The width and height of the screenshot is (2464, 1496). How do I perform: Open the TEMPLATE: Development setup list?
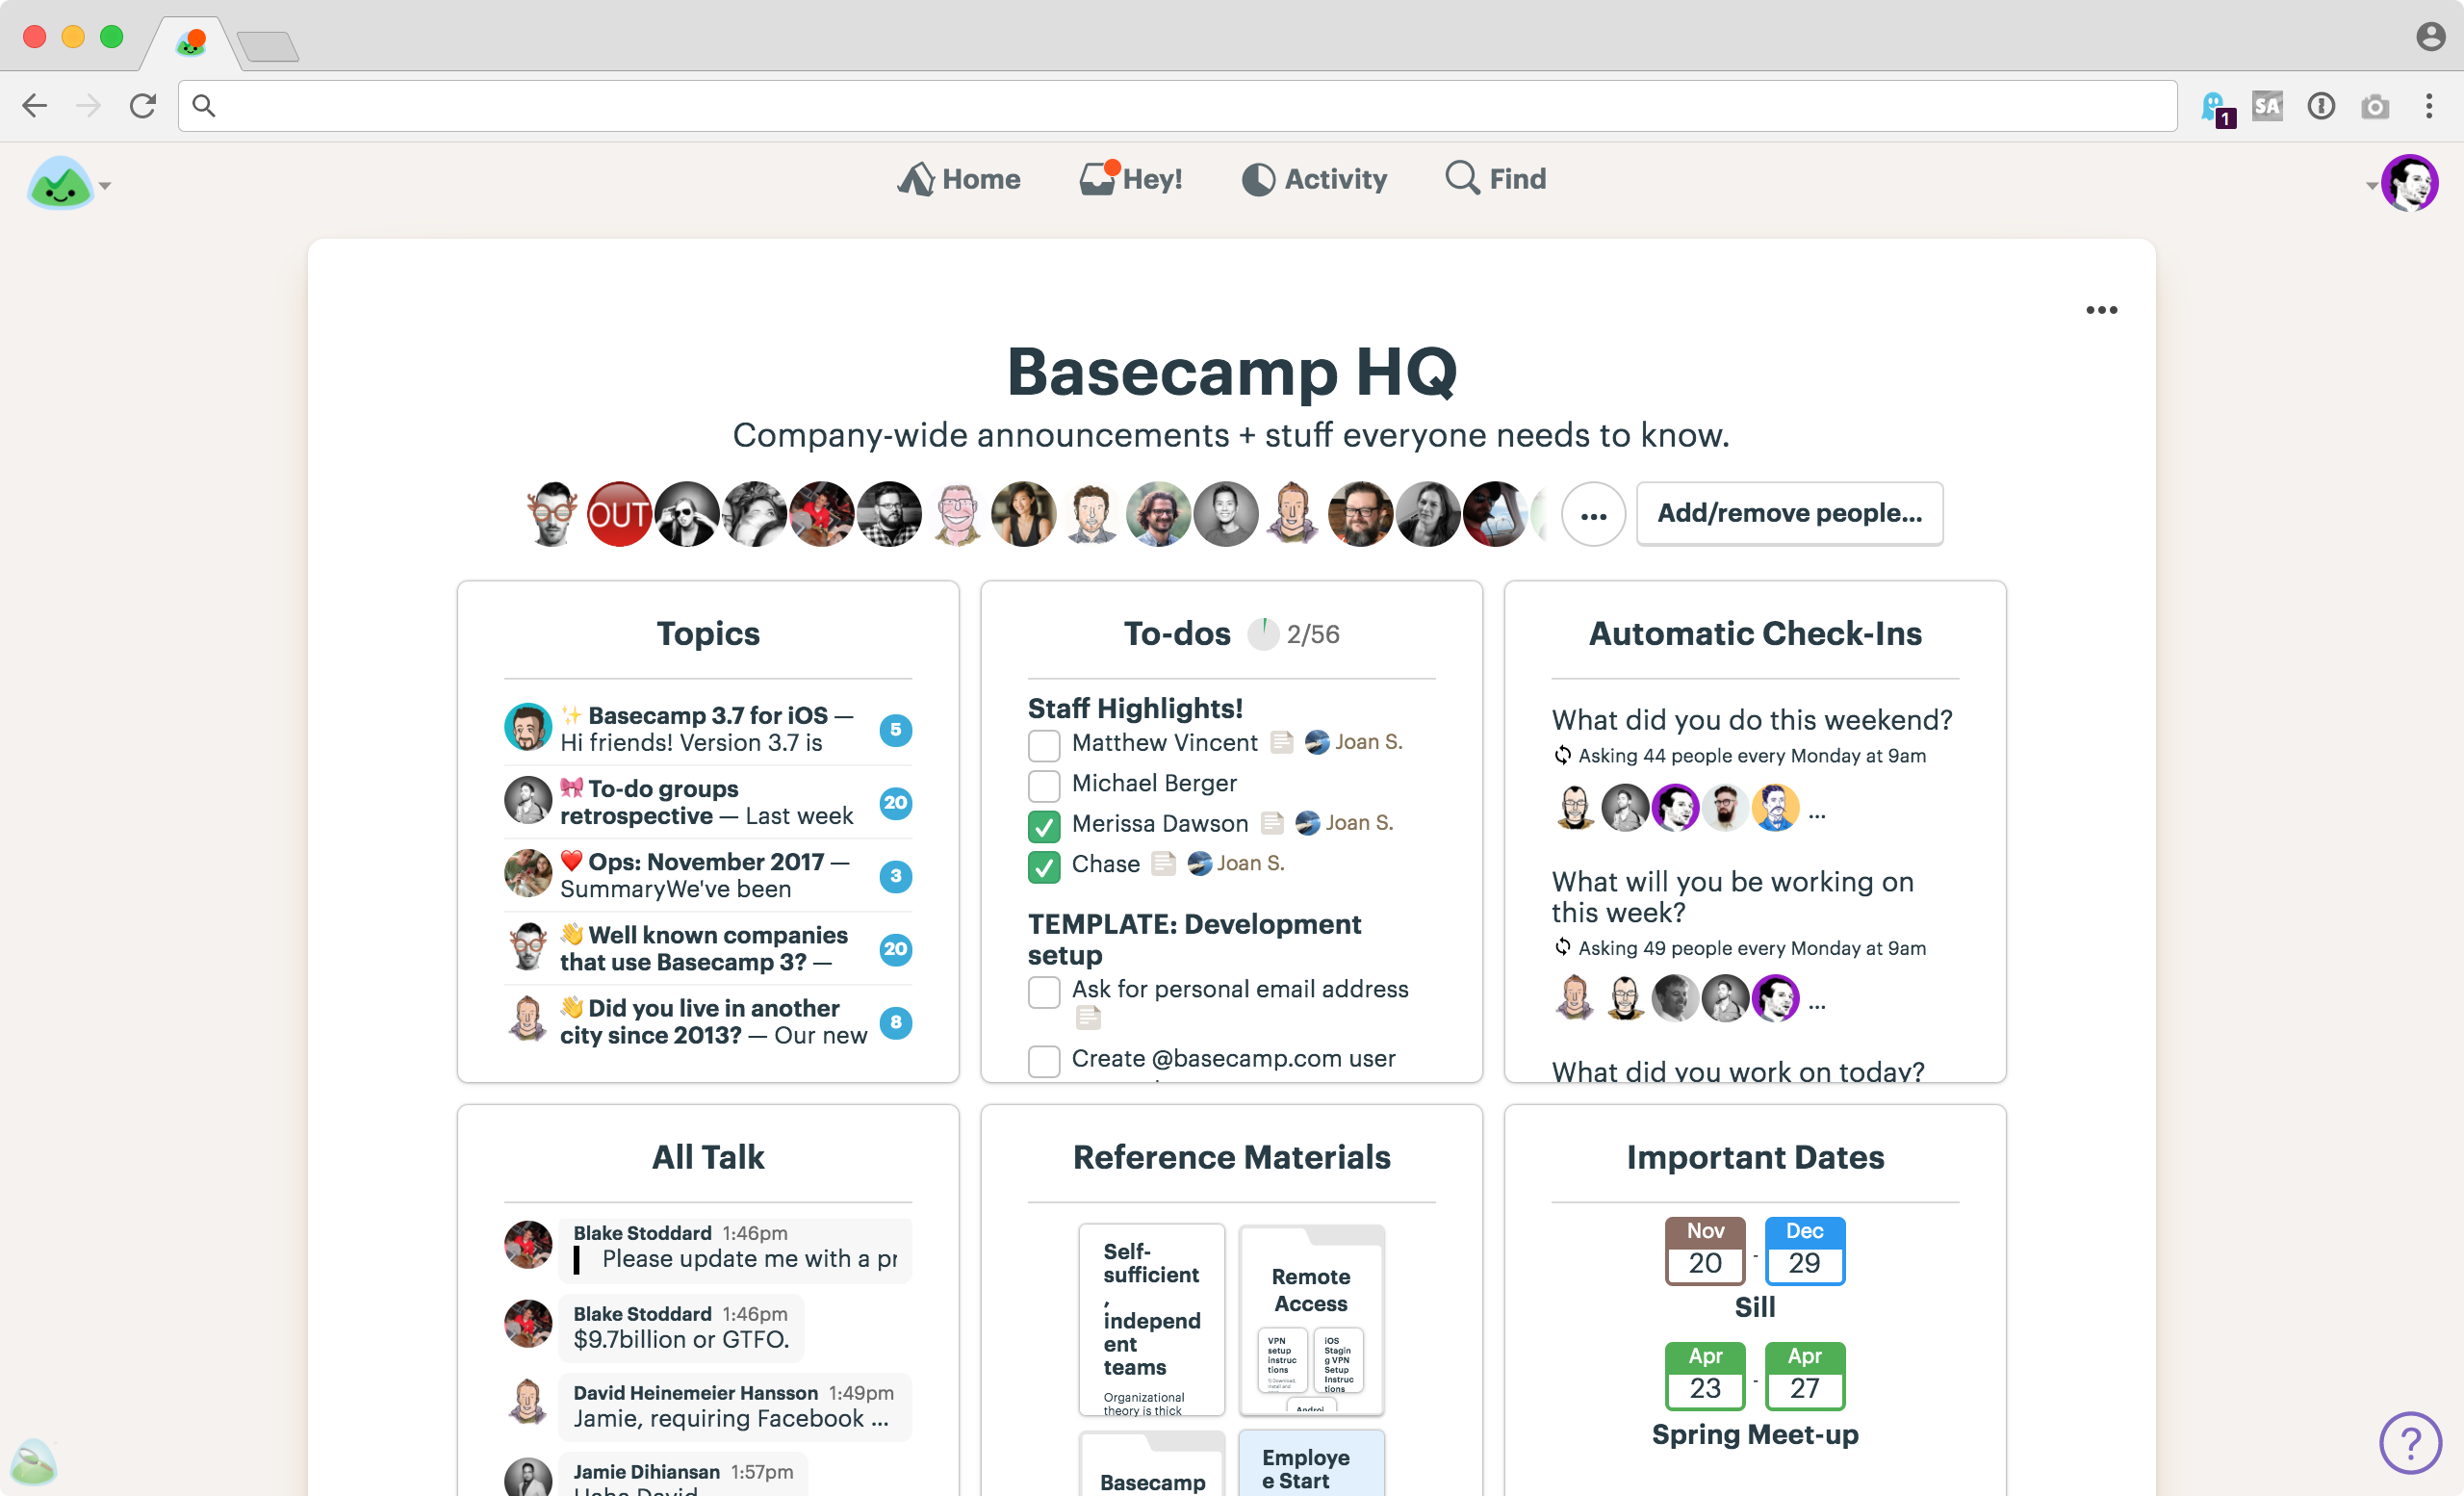1194,939
